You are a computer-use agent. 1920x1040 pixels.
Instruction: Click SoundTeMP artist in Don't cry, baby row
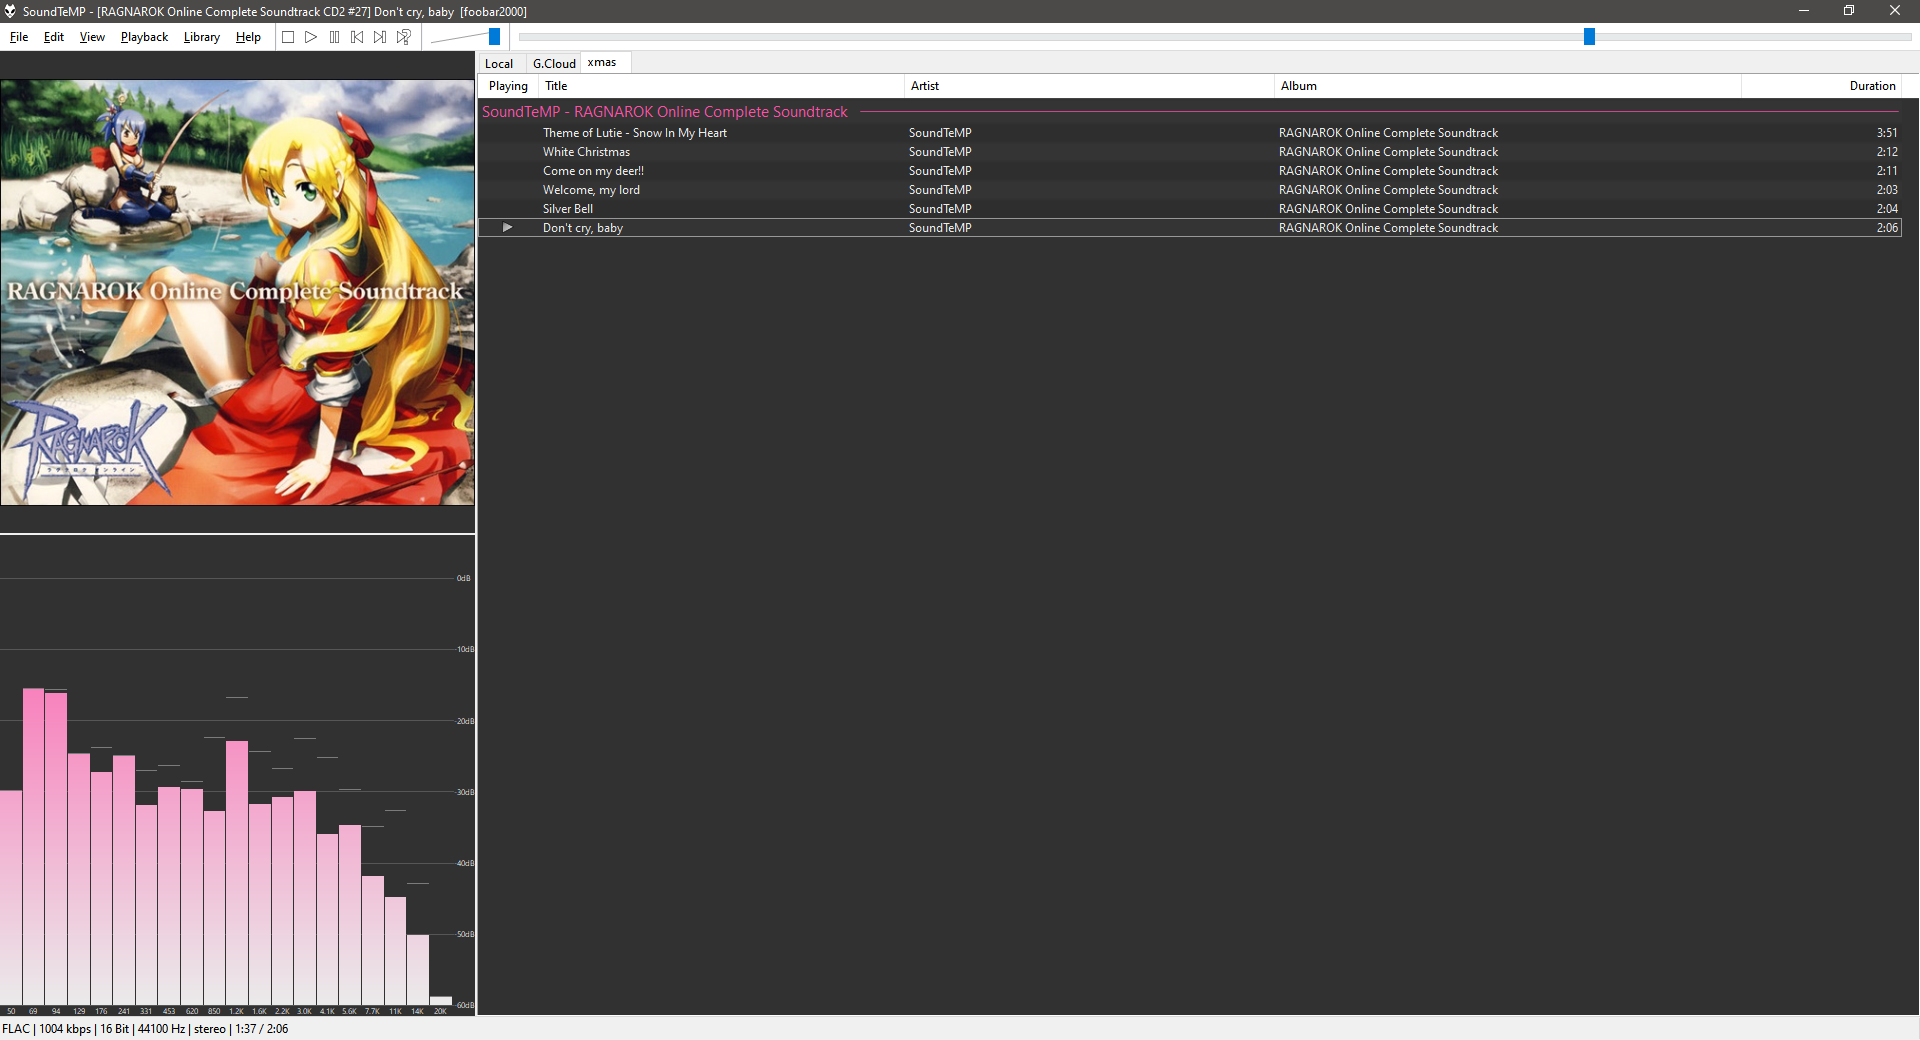point(940,228)
